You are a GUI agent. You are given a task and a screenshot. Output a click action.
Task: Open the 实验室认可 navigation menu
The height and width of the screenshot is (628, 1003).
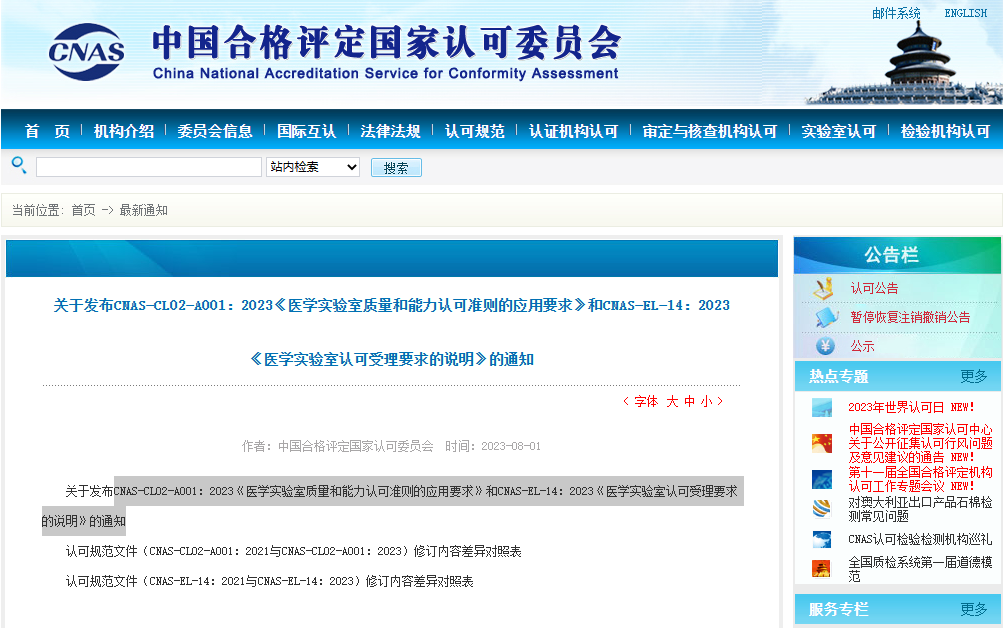click(x=838, y=131)
